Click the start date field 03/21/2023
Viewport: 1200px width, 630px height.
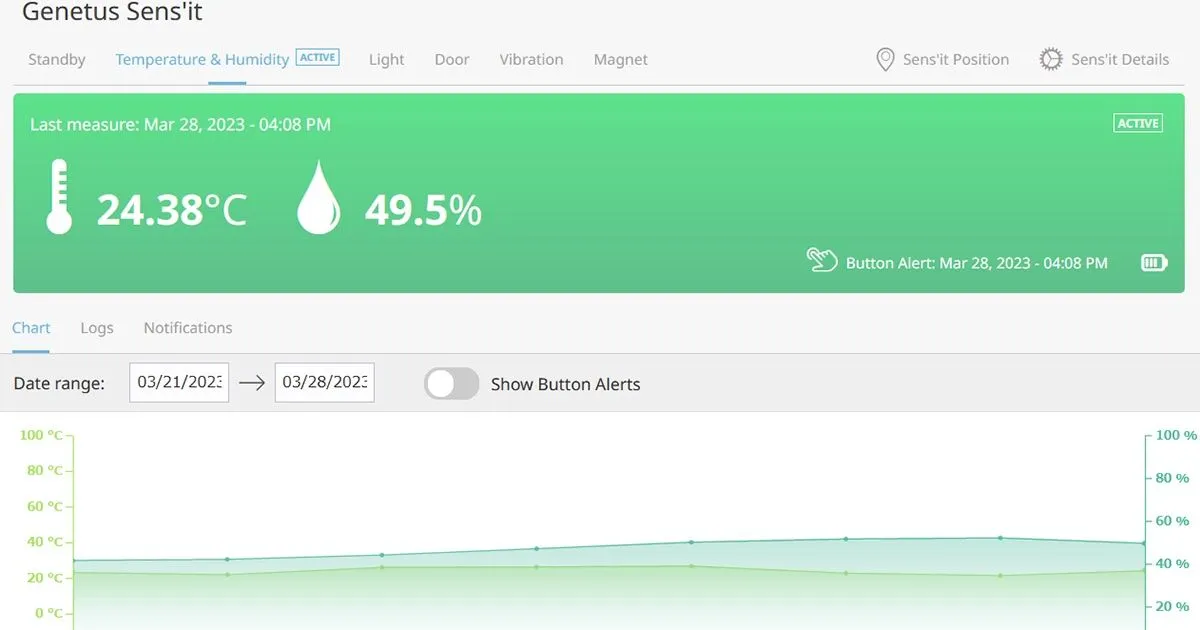179,382
